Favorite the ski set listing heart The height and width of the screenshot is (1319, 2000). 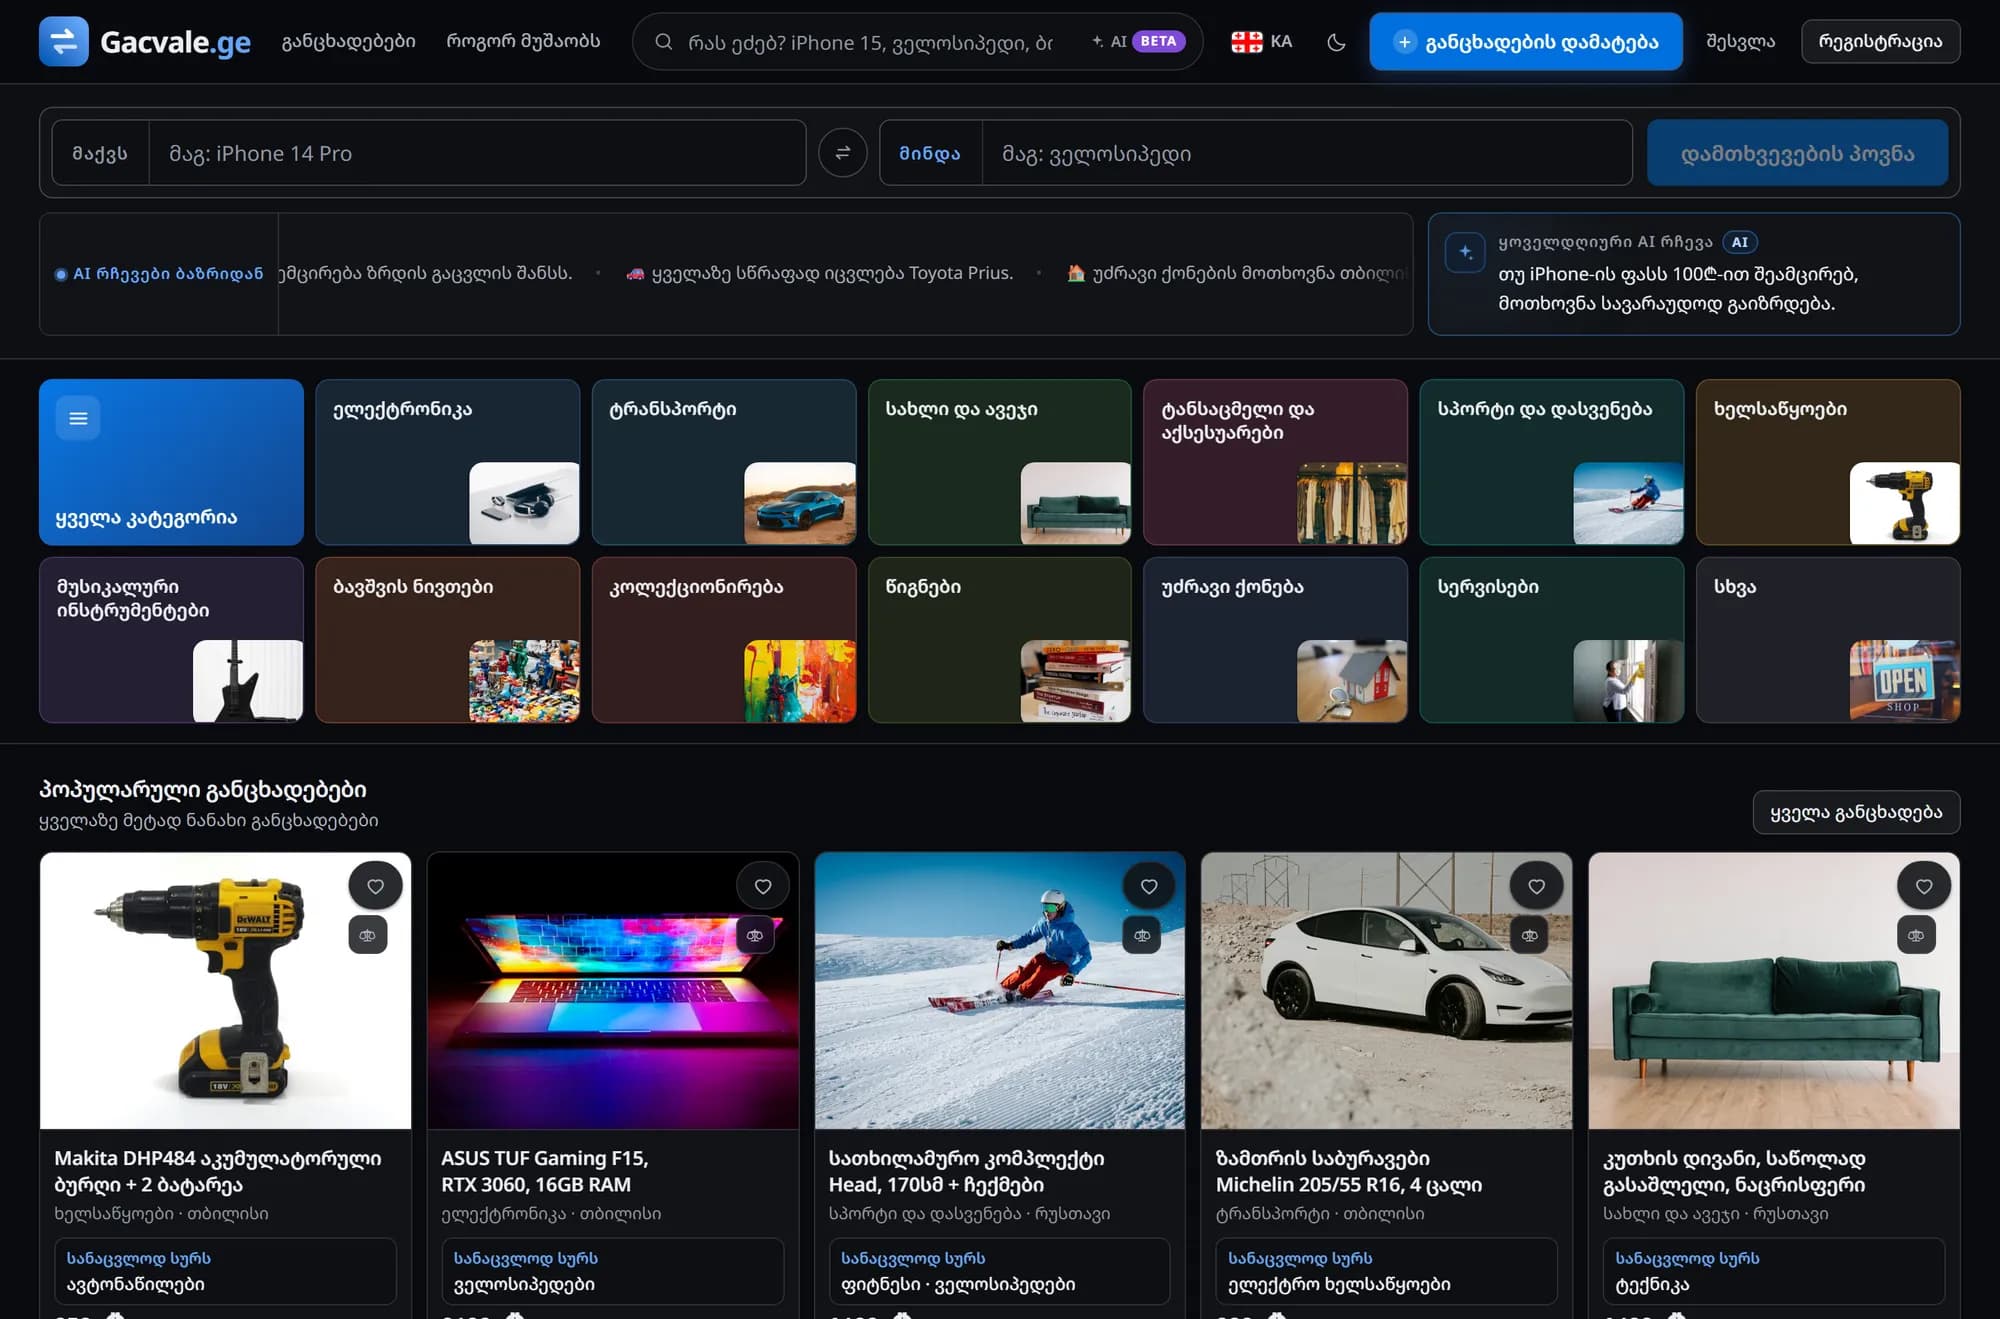pyautogui.click(x=1149, y=886)
